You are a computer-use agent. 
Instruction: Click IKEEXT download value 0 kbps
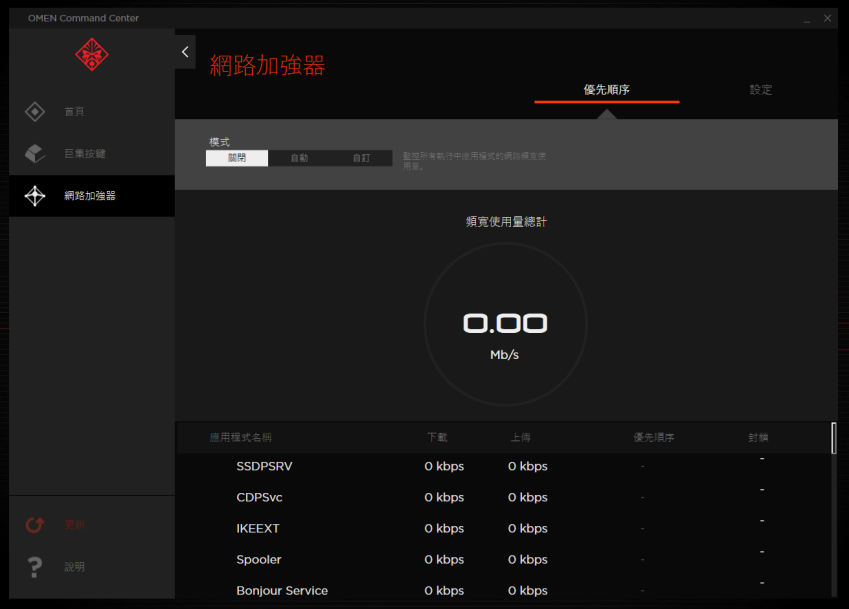coord(444,528)
